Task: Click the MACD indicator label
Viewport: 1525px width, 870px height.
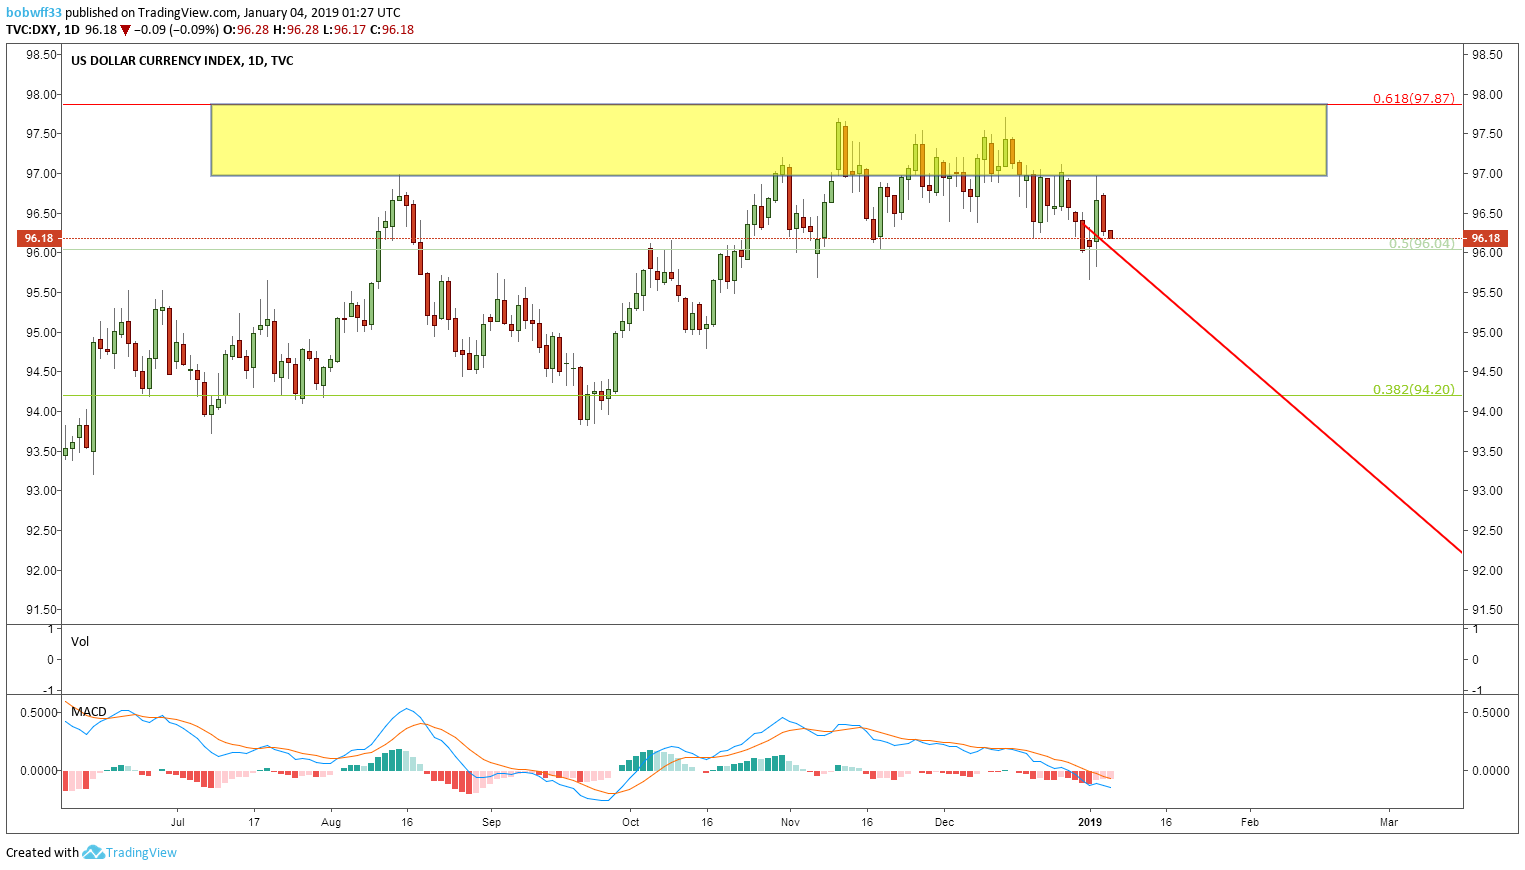Action: (89, 712)
